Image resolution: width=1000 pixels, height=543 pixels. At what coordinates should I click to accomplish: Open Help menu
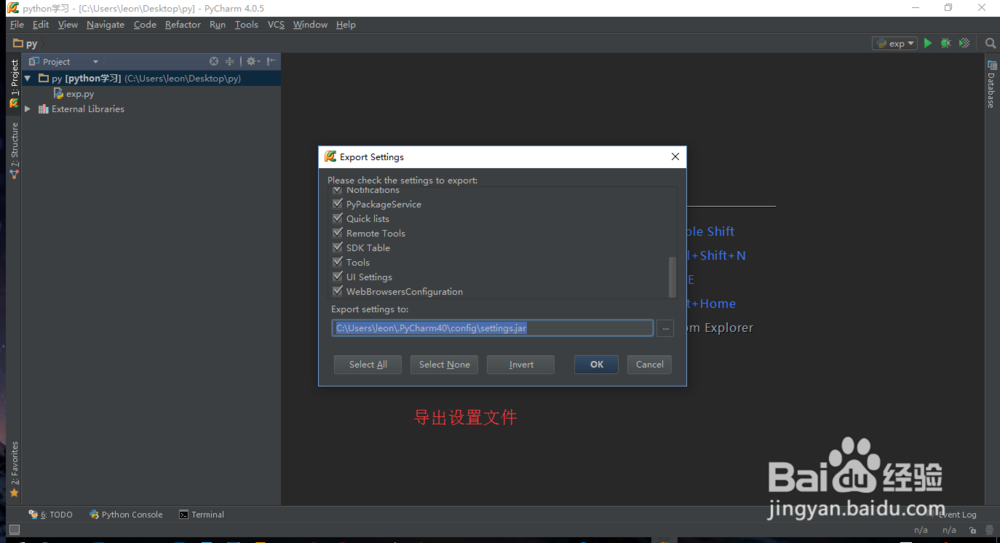[x=346, y=24]
